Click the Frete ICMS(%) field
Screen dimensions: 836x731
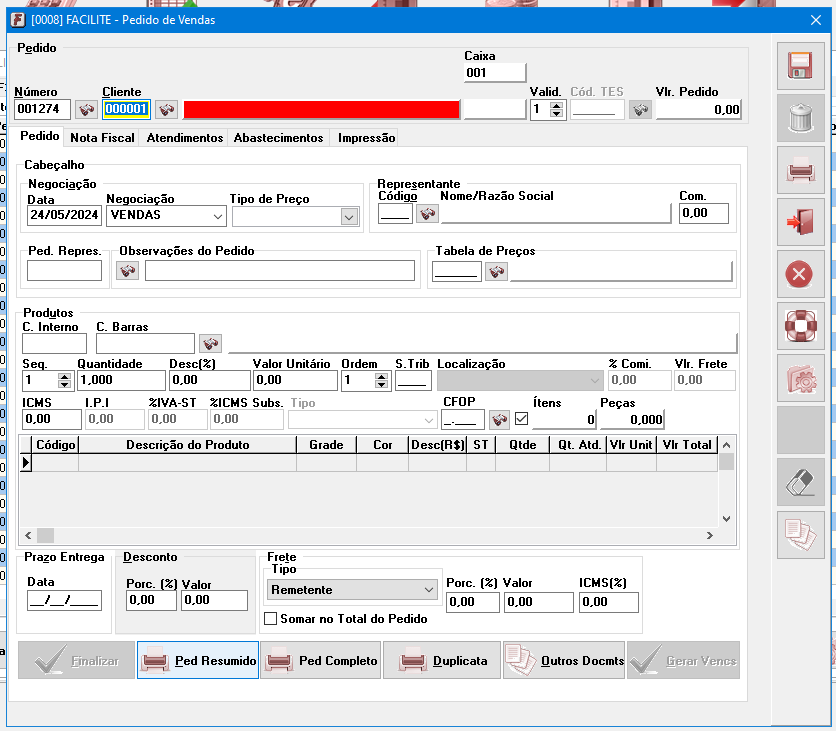click(x=609, y=602)
